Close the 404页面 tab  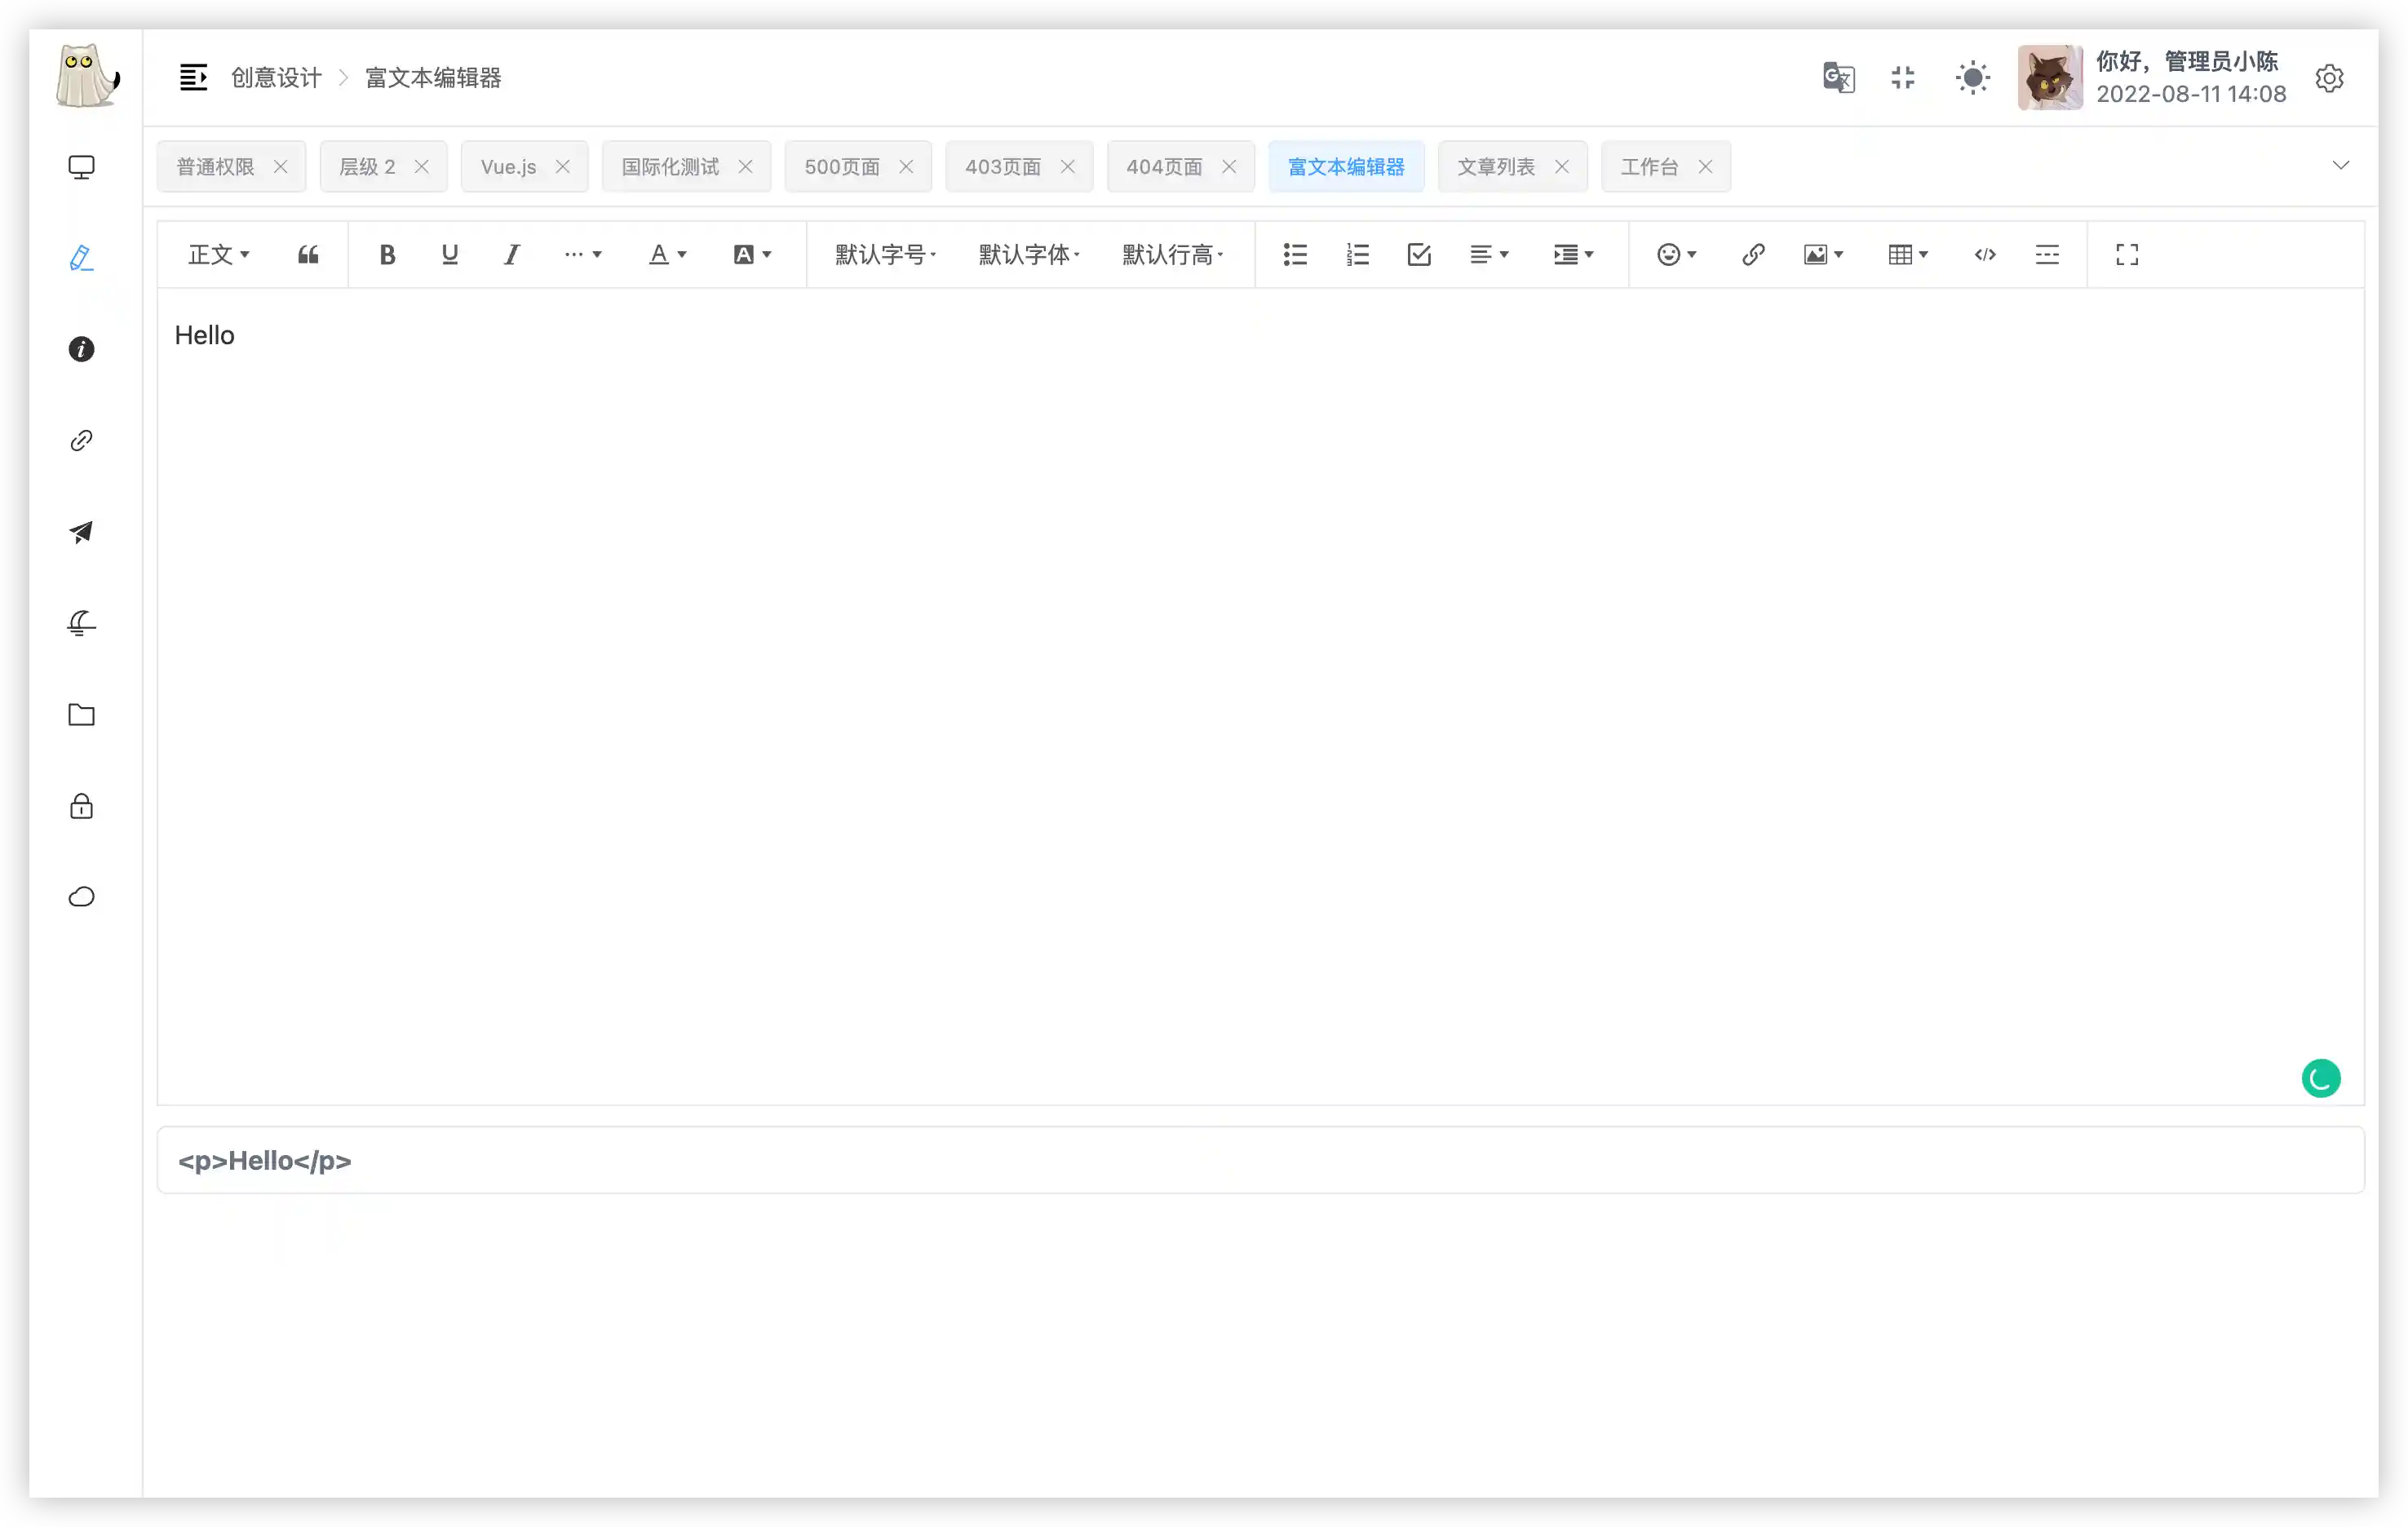click(1230, 166)
